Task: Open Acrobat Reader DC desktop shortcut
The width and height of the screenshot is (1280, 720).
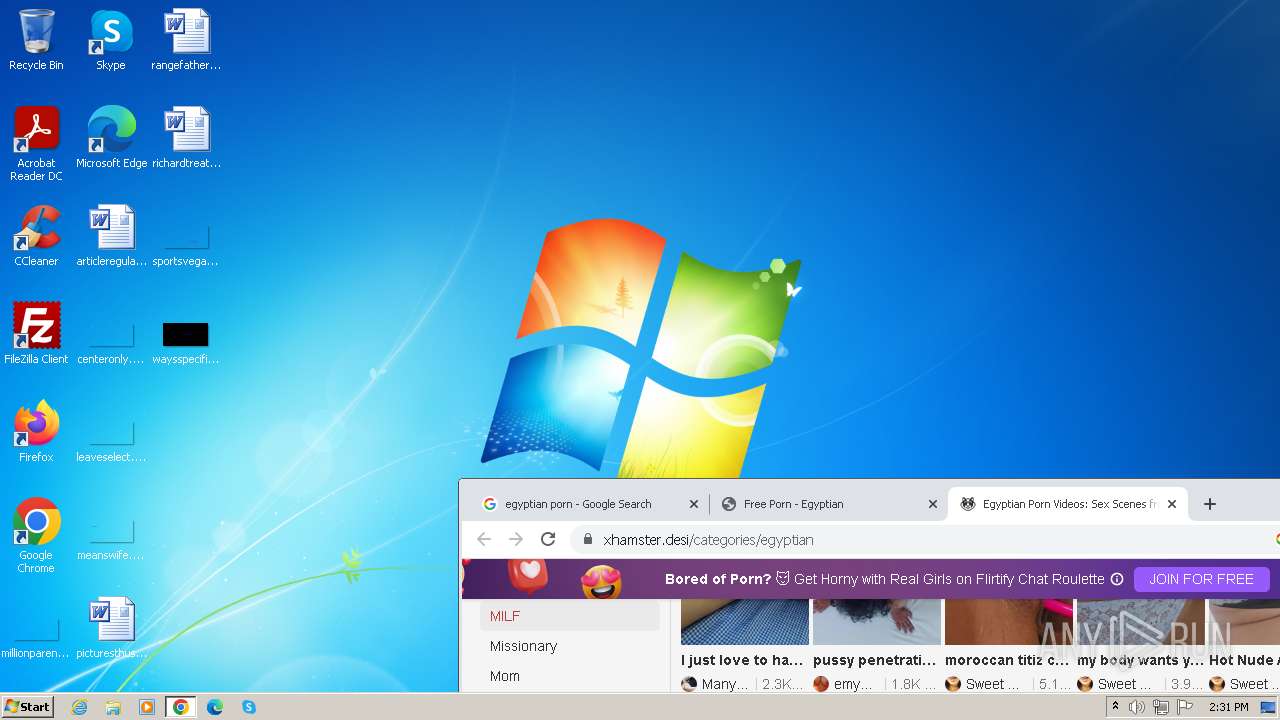Action: [36, 143]
